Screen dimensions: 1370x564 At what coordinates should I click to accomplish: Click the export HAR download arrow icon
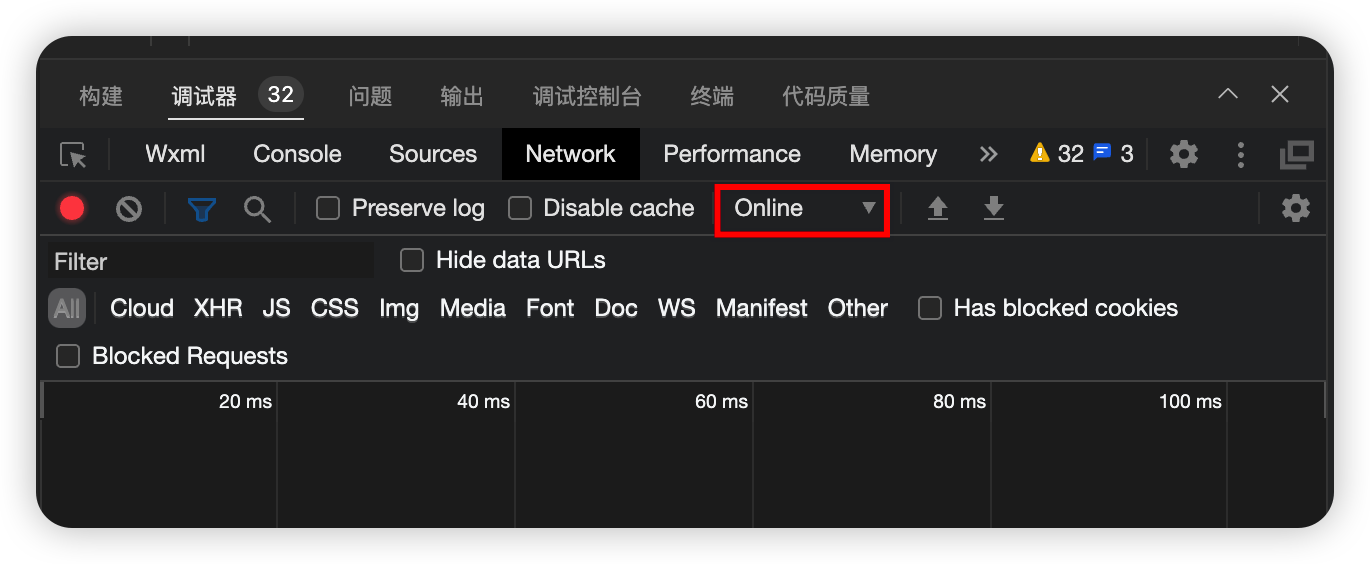(993, 208)
